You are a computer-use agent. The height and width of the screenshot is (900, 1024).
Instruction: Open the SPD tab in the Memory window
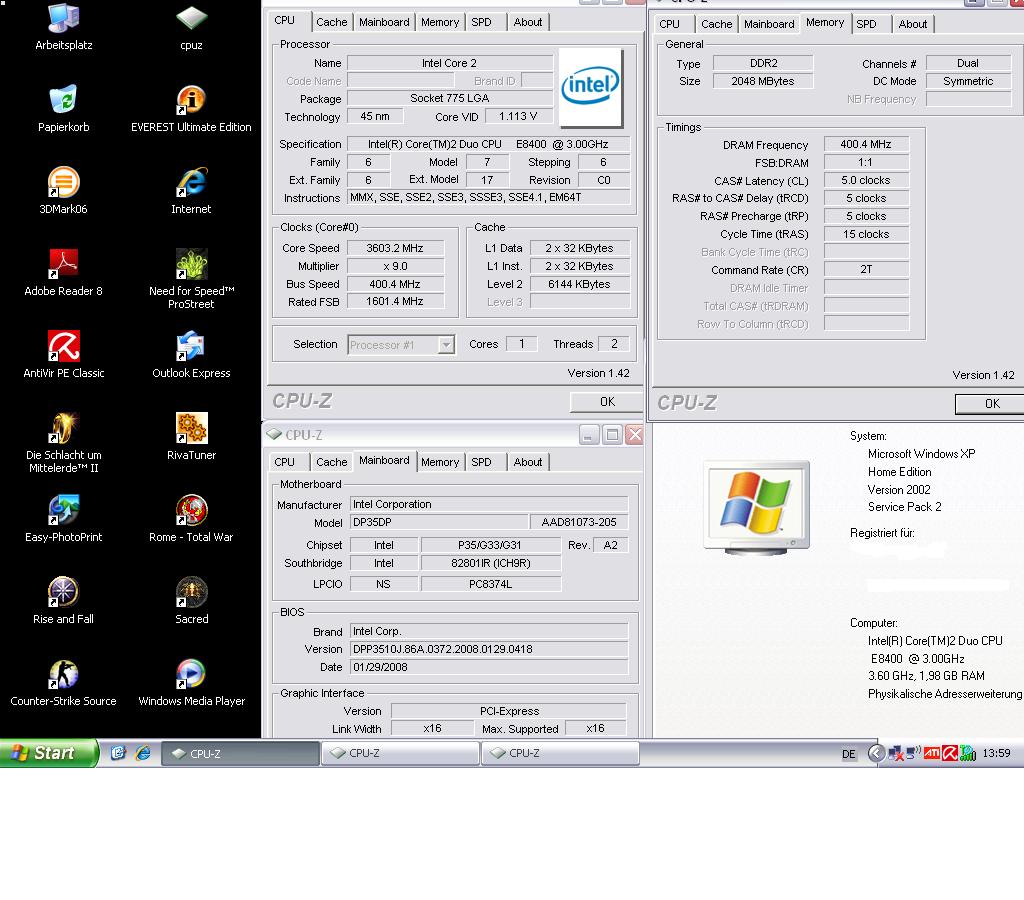[866, 24]
